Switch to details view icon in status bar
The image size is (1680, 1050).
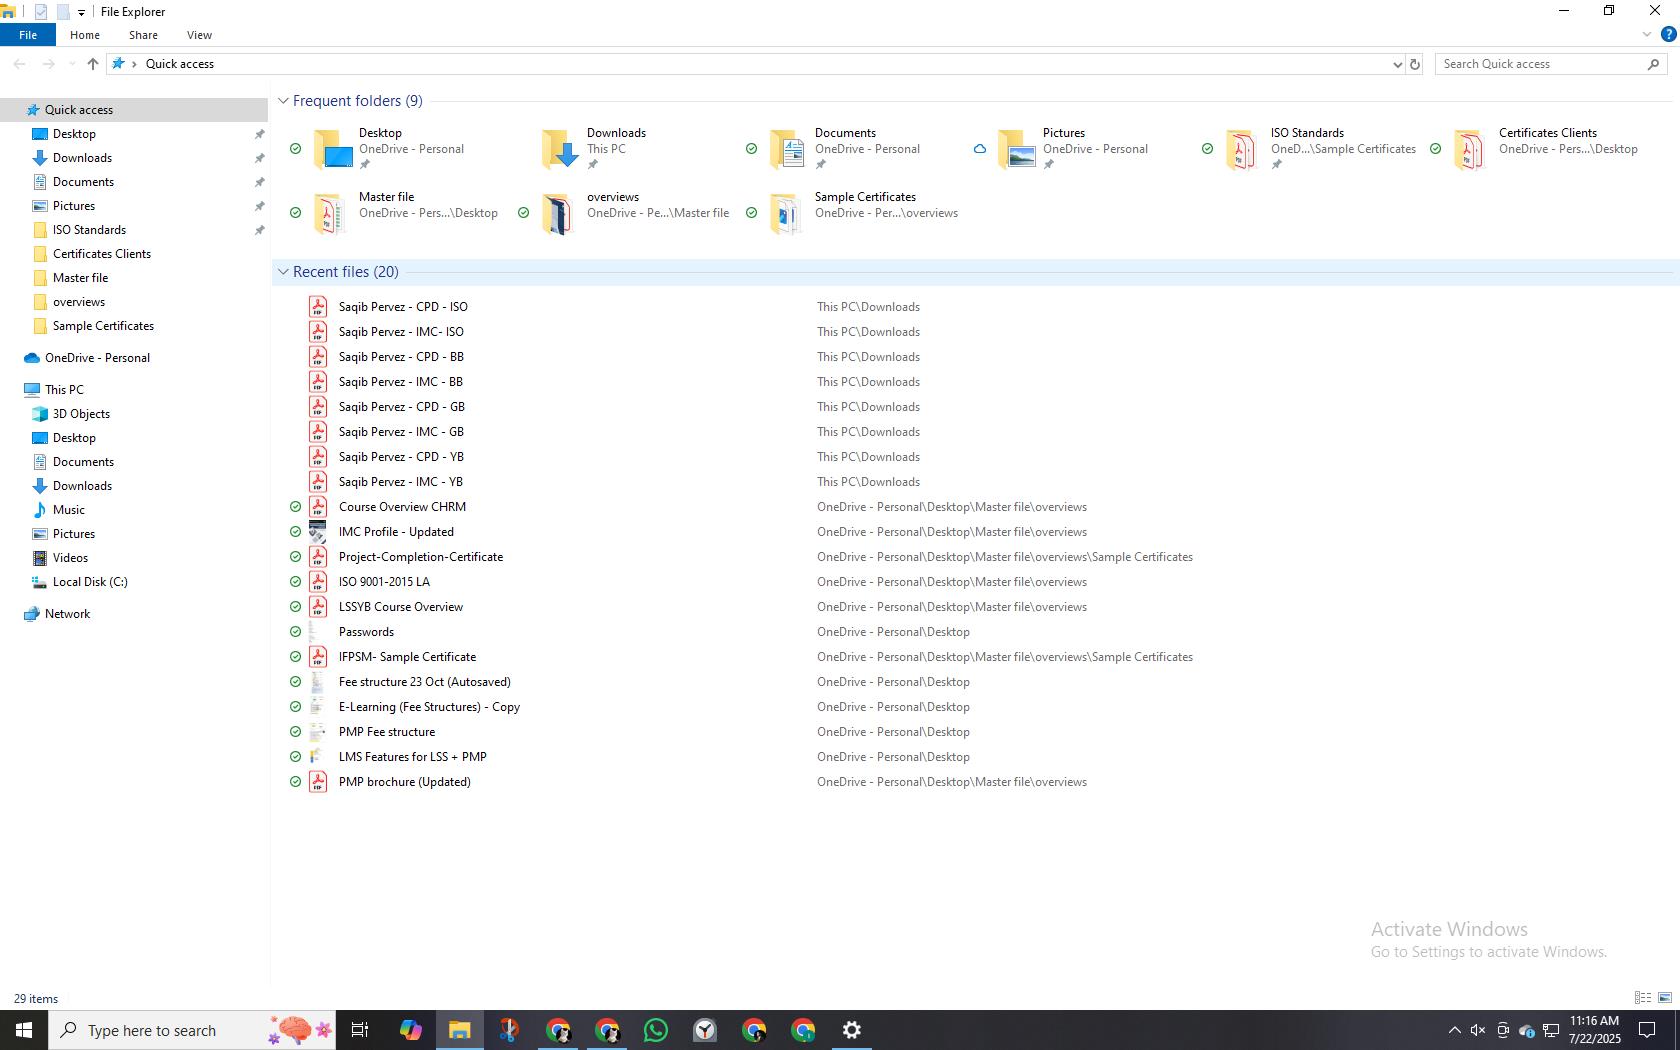1643,998
